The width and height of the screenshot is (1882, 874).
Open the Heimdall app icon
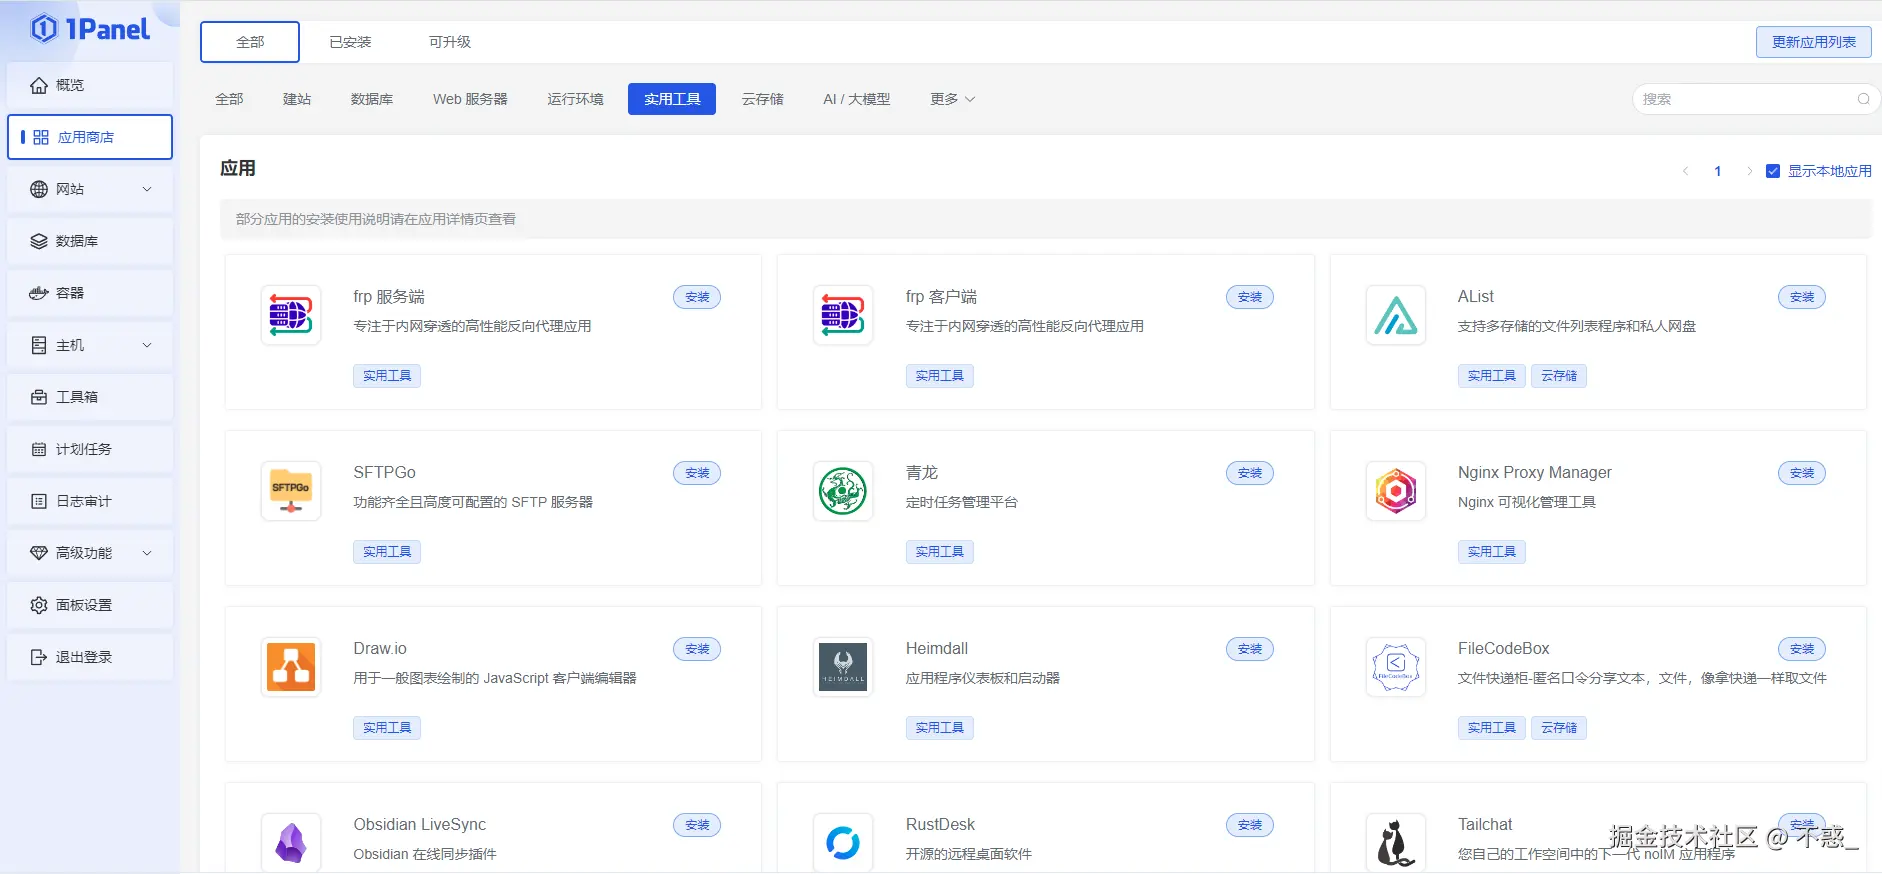[x=843, y=667]
